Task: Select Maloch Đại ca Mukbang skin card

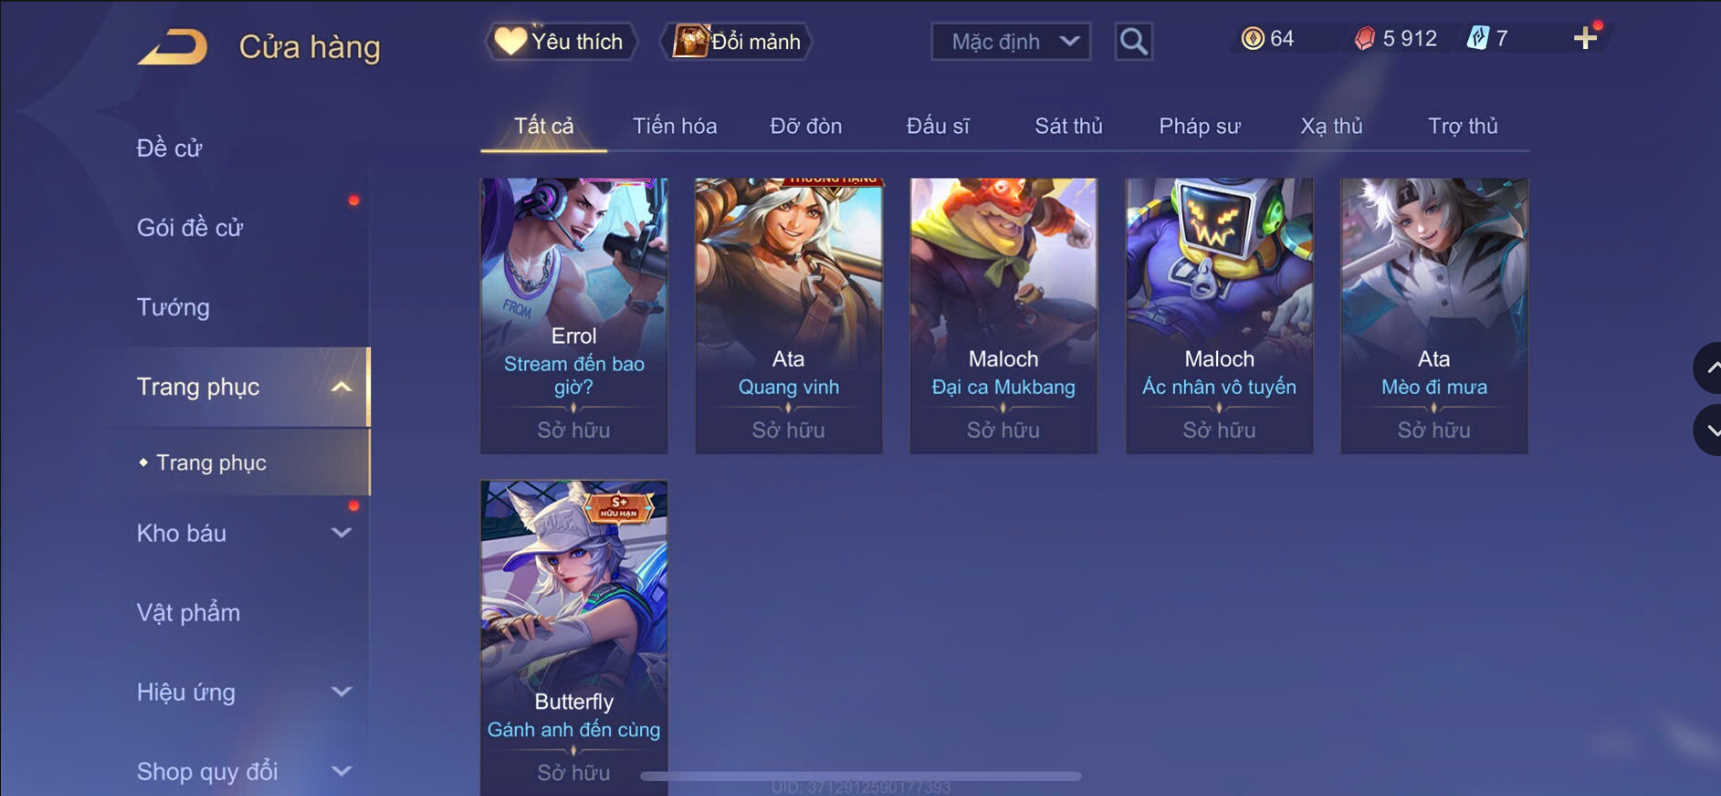Action: pyautogui.click(x=1003, y=316)
